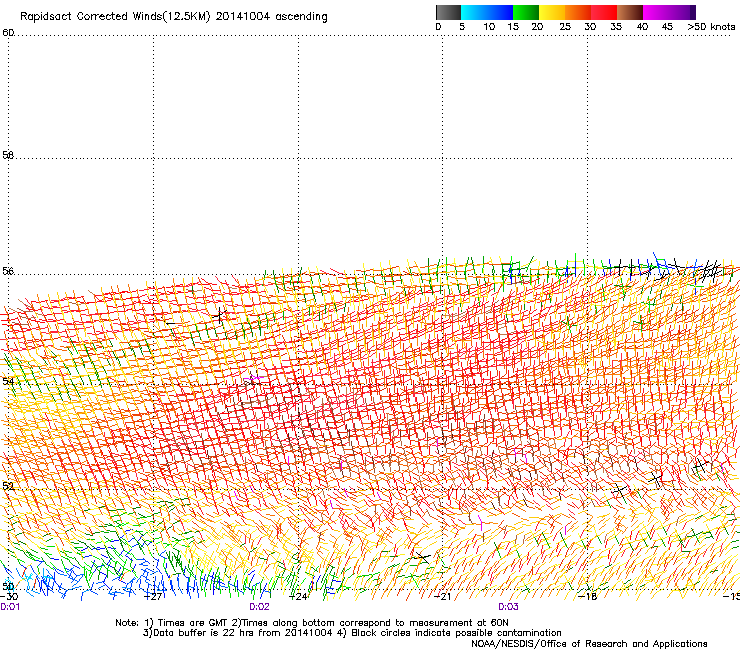Viewport: 740px width, 650px height.
Task: Click the legend label '40'
Action: 642,27
